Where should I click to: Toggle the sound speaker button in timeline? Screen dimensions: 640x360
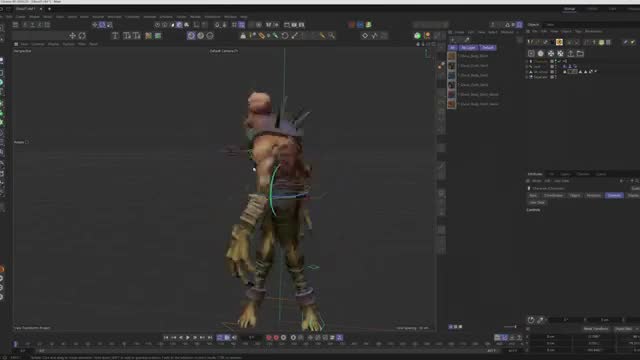[x=234, y=338]
